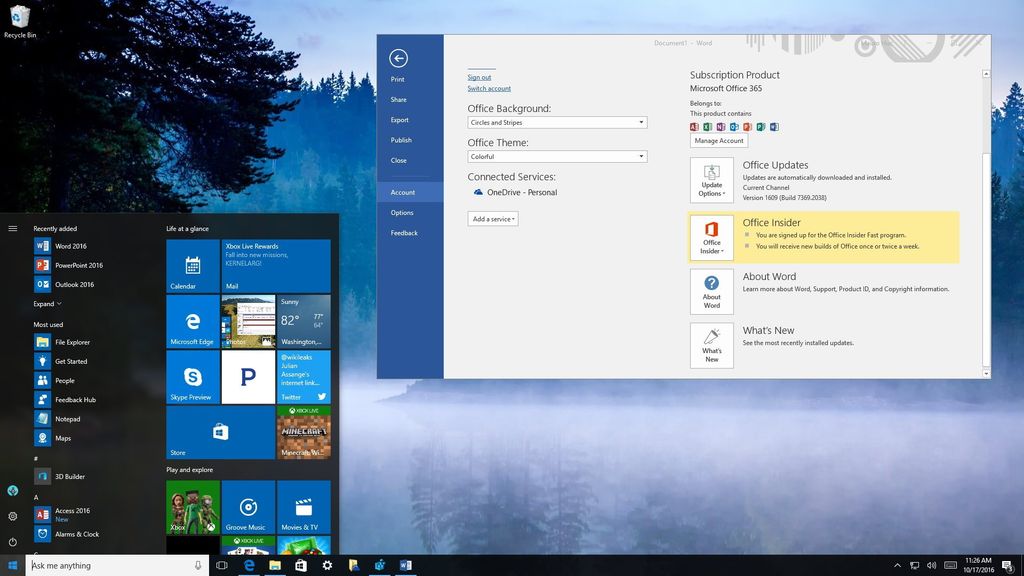Open Update Options under Office Updates
1024x576 pixels.
tap(711, 180)
